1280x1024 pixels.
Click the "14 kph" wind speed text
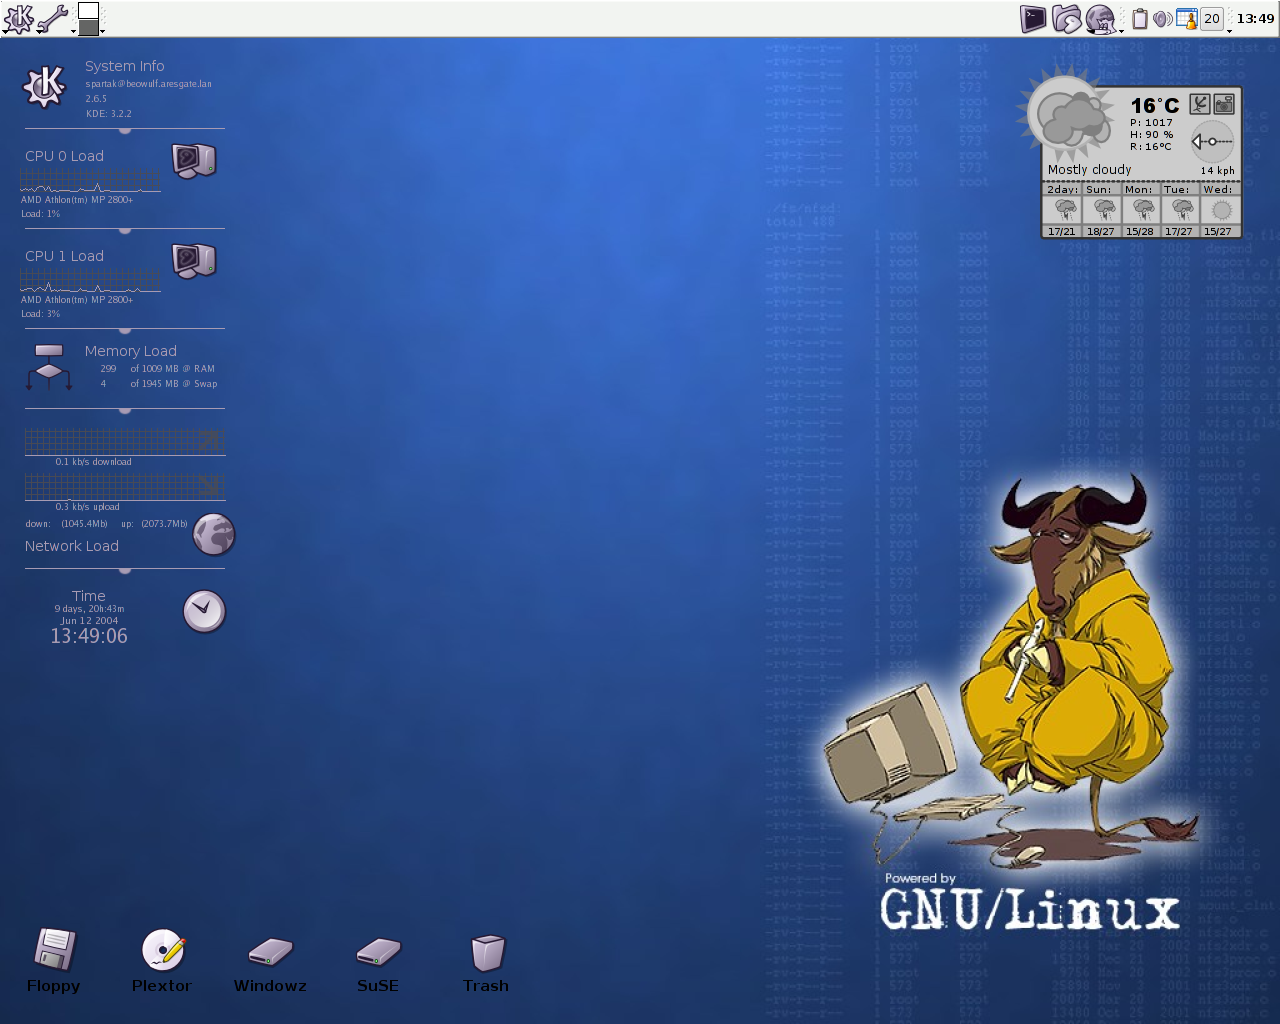point(1218,171)
